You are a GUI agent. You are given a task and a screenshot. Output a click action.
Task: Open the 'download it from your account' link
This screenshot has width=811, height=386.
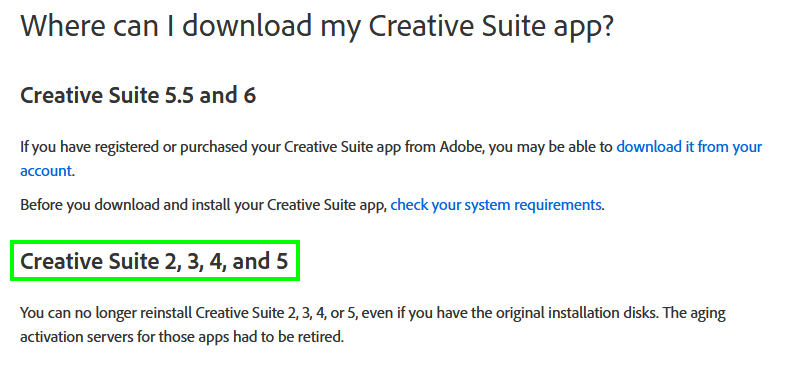click(689, 147)
